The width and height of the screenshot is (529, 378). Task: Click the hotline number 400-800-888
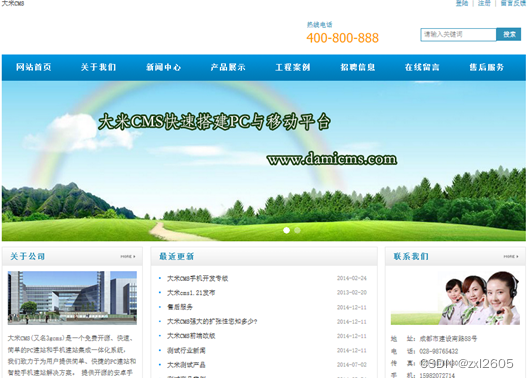(x=342, y=38)
